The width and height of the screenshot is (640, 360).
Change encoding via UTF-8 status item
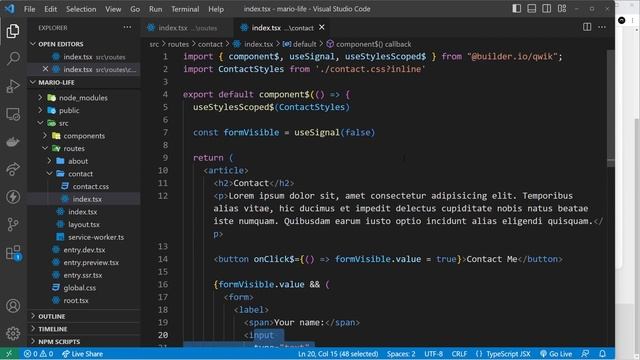point(433,354)
